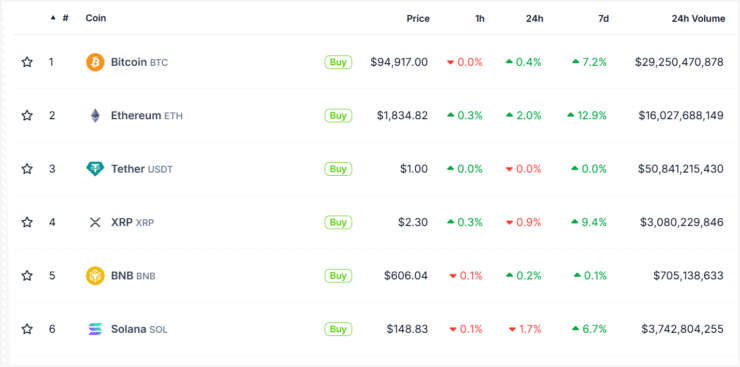740x367 pixels.
Task: Open the Ethereum ETH name link
Action: click(x=147, y=116)
